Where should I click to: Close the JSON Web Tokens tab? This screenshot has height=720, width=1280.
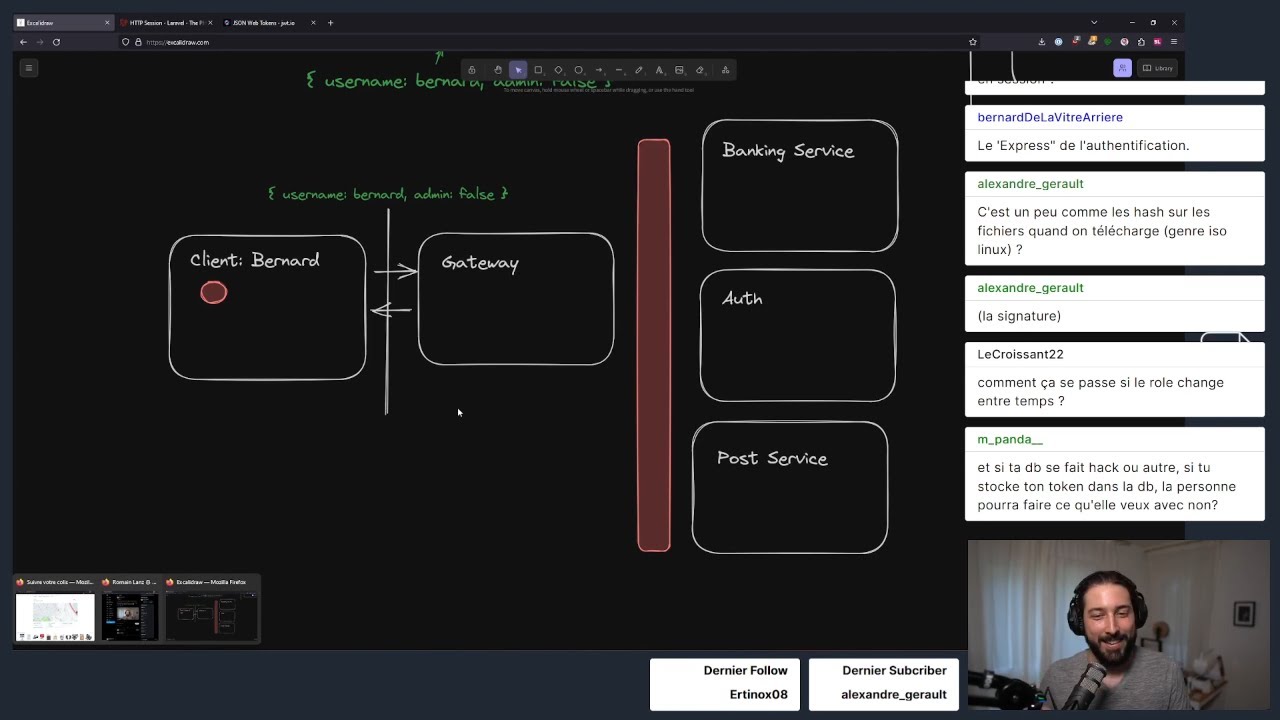click(x=313, y=22)
